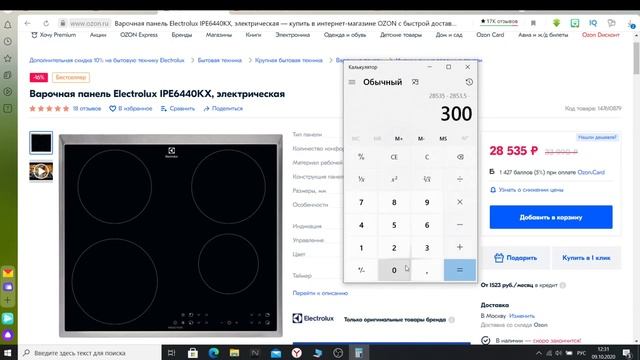
Task: Open Бренды menu item
Action: click(182, 35)
